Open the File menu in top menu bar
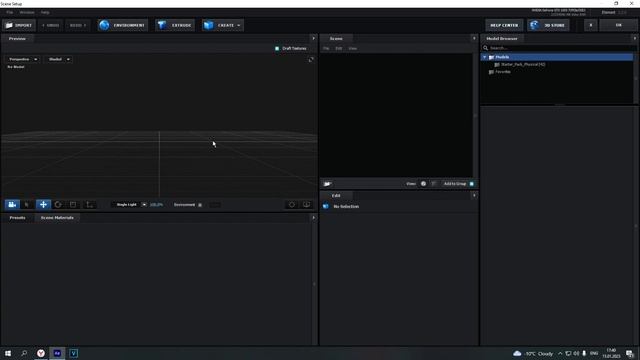This screenshot has height=360, width=640. [x=9, y=13]
